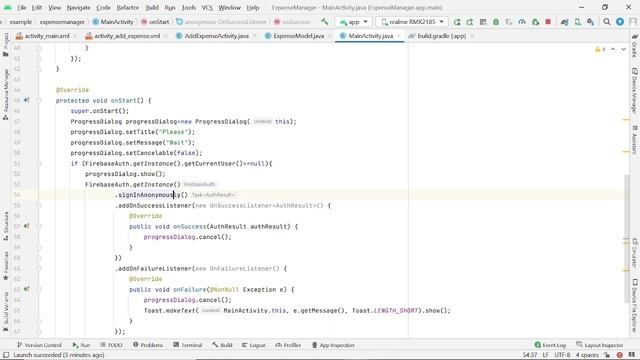Open the Favorites tool window
Viewport: 640px width, 360px height.
click(6, 266)
